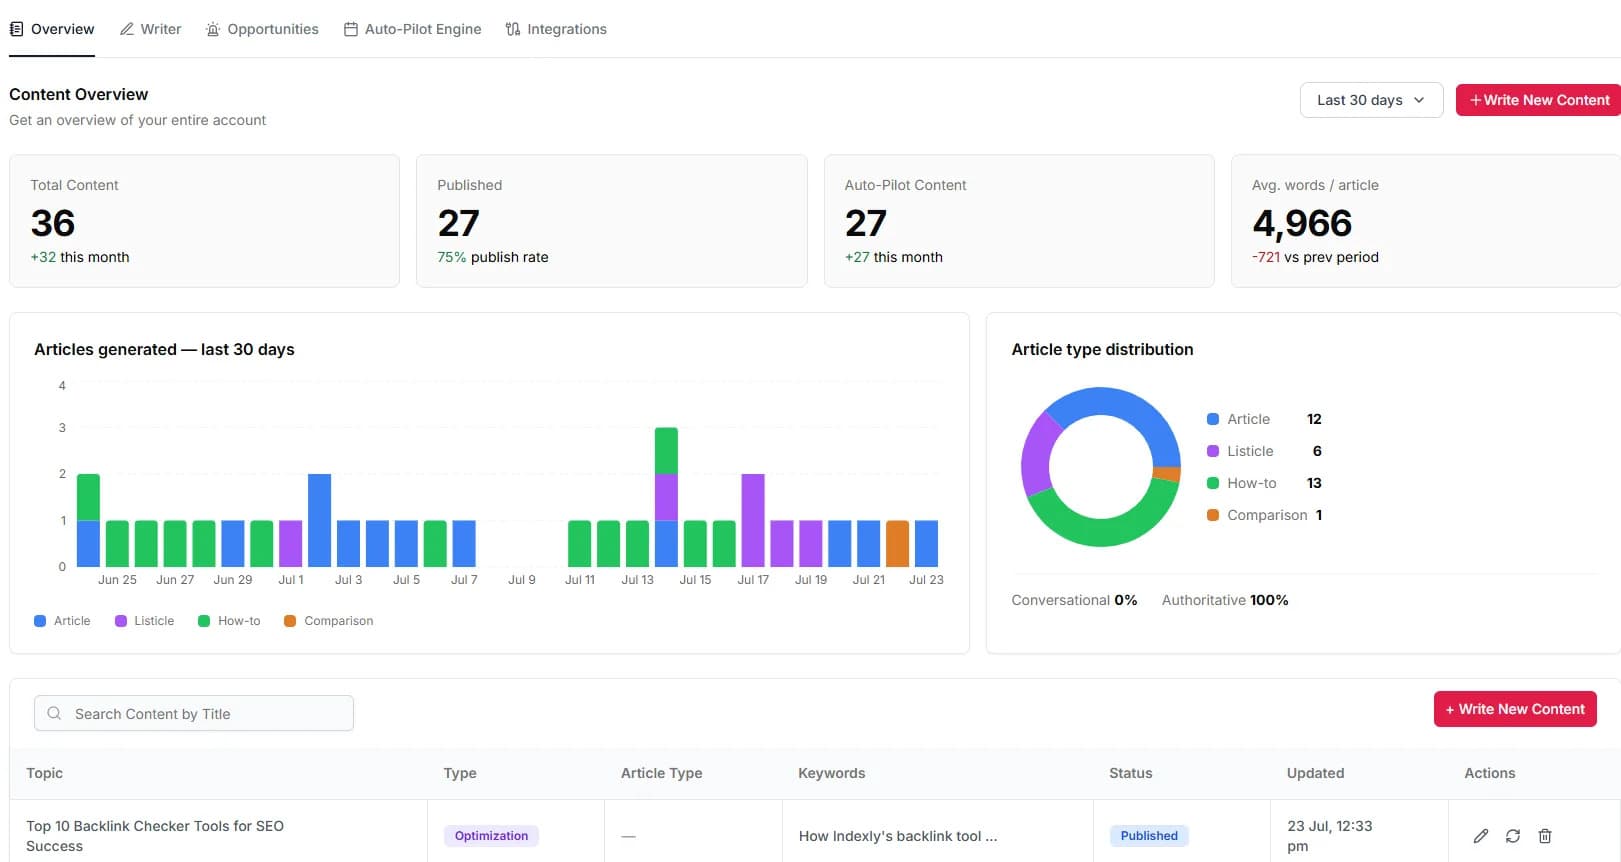Screen dimensions: 1621x862
Task: Switch to the Writer tab
Action: tap(151, 29)
